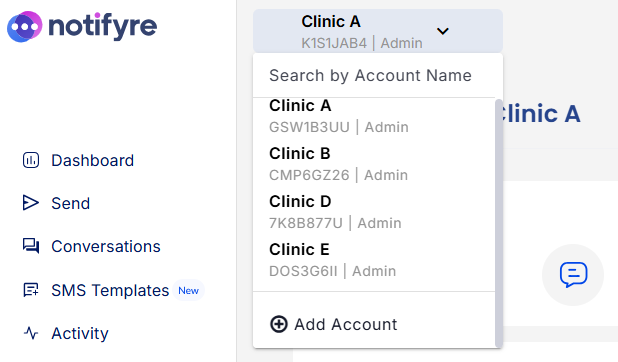Select Clinic B from account list

click(x=374, y=164)
